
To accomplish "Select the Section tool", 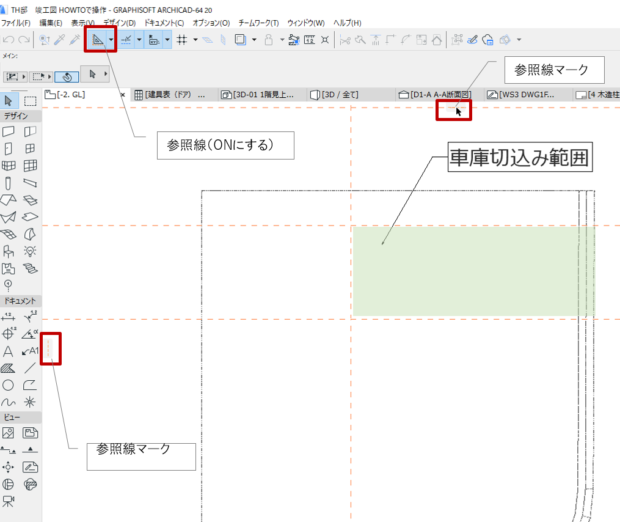I will [x=8, y=450].
